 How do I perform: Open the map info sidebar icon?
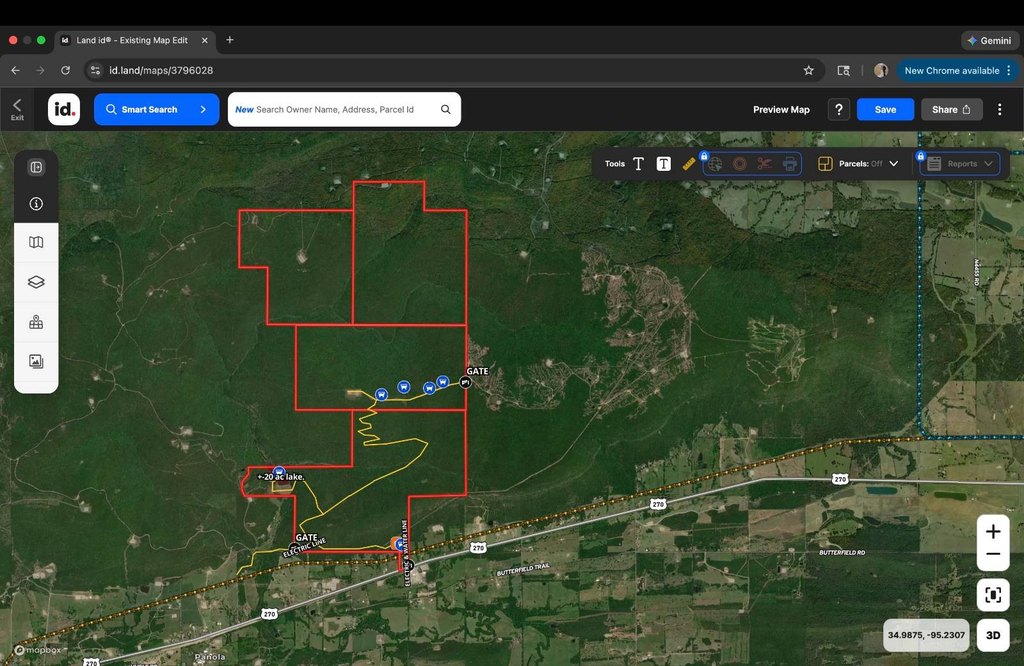[x=36, y=204]
